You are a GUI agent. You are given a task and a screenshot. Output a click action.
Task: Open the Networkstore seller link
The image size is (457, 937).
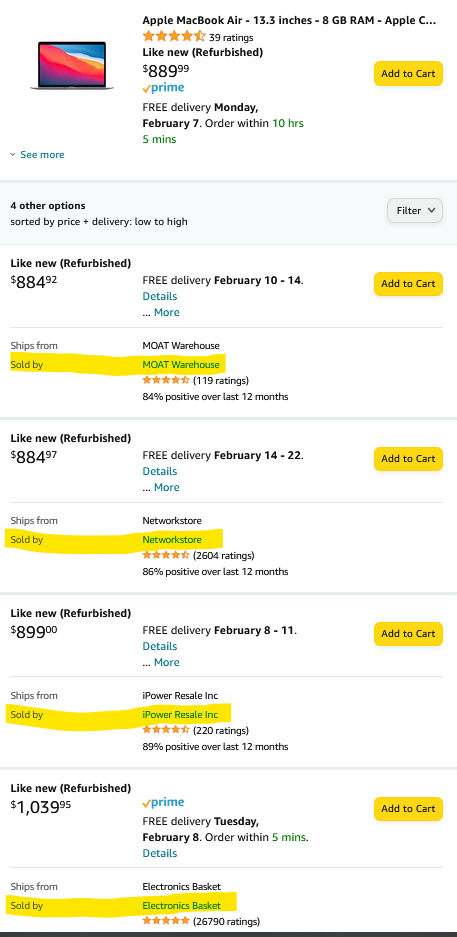(172, 540)
